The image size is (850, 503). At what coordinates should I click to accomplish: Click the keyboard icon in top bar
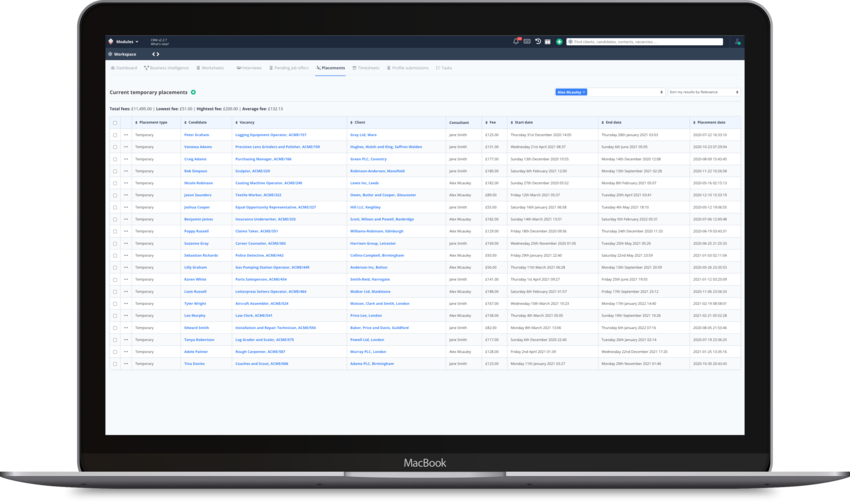click(527, 41)
